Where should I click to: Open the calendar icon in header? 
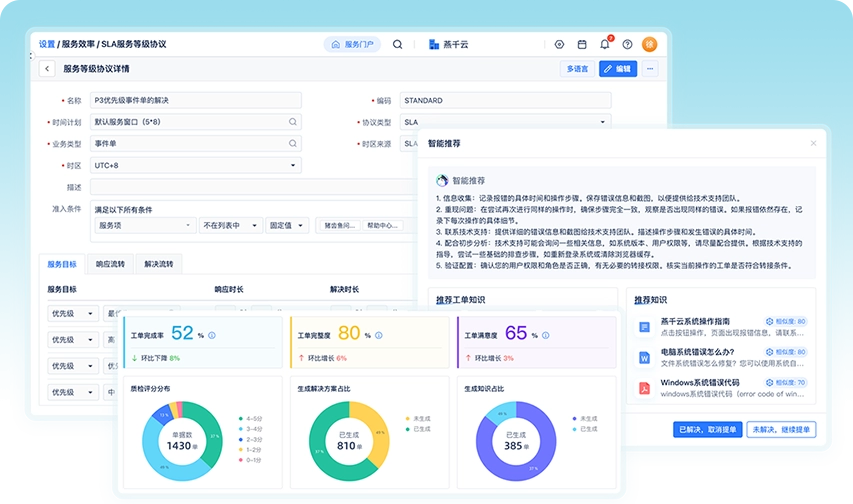[582, 45]
